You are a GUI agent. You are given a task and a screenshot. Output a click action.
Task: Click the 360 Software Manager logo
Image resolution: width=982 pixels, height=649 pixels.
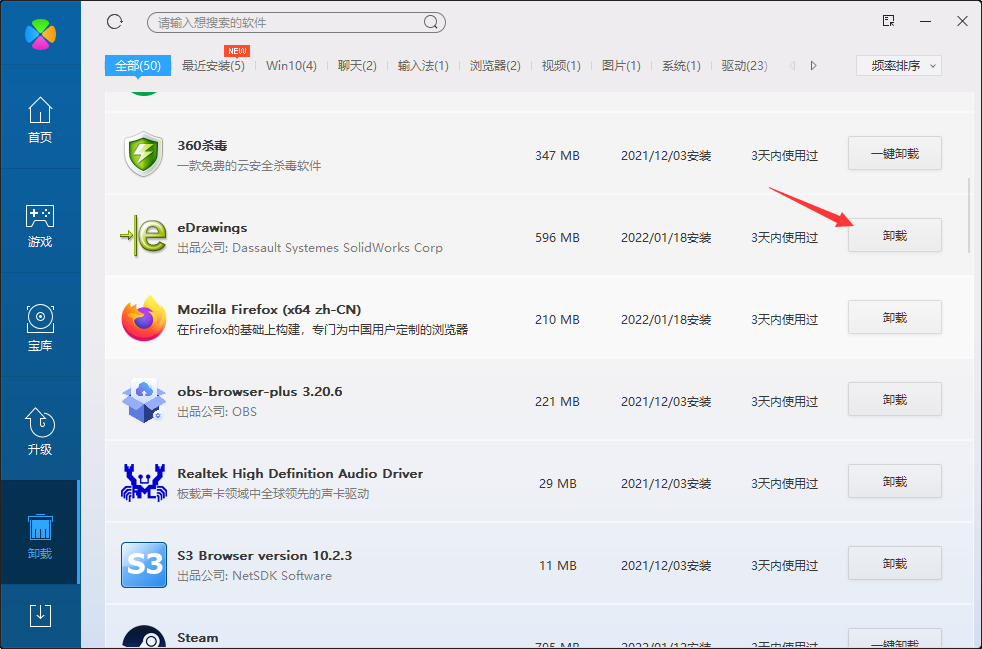click(41, 33)
